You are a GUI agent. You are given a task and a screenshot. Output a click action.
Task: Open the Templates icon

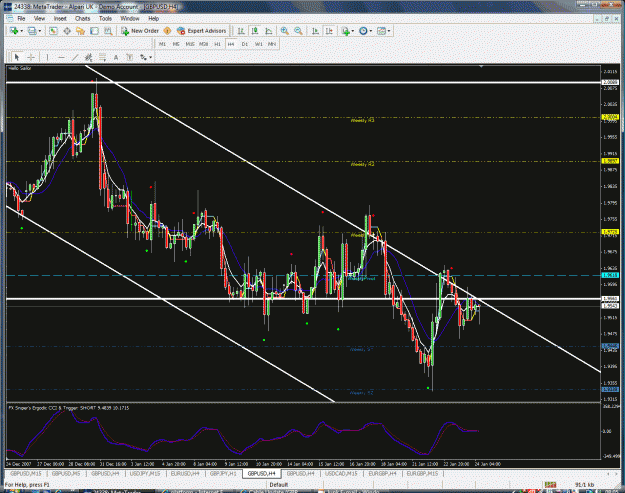point(381,31)
